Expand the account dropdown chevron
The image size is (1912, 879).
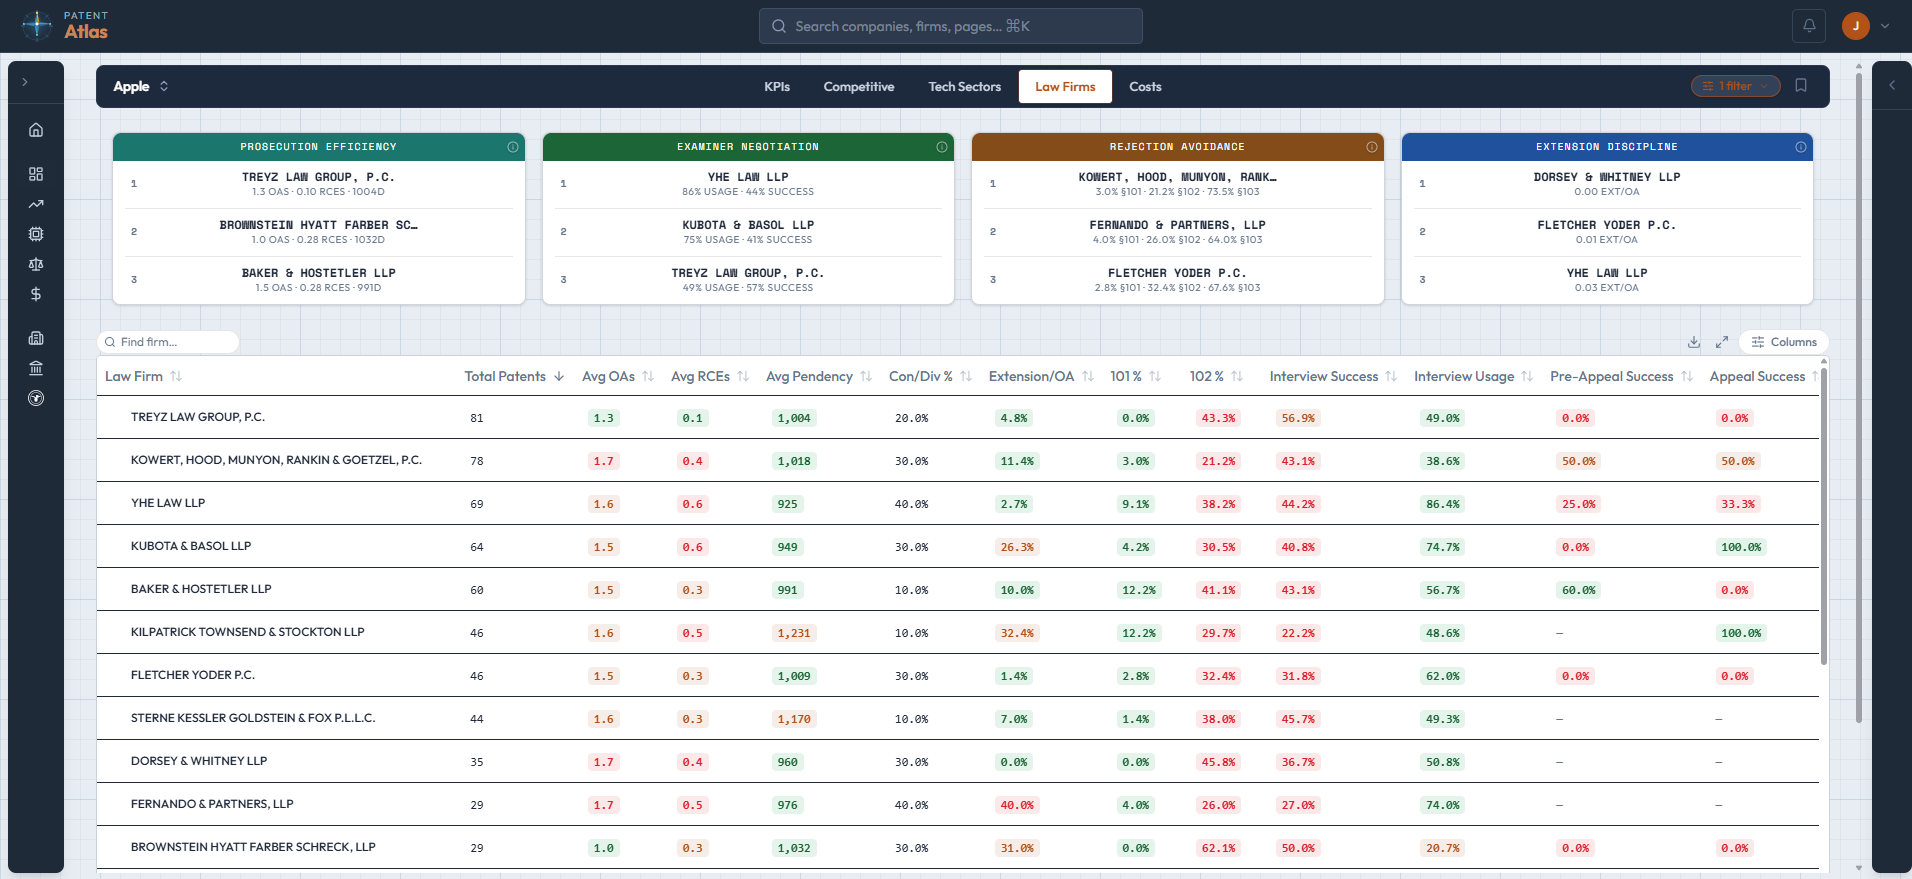pos(1885,26)
